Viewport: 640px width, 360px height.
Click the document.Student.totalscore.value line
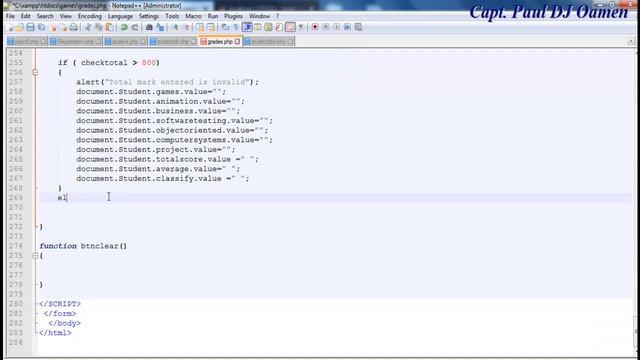(x=167, y=159)
